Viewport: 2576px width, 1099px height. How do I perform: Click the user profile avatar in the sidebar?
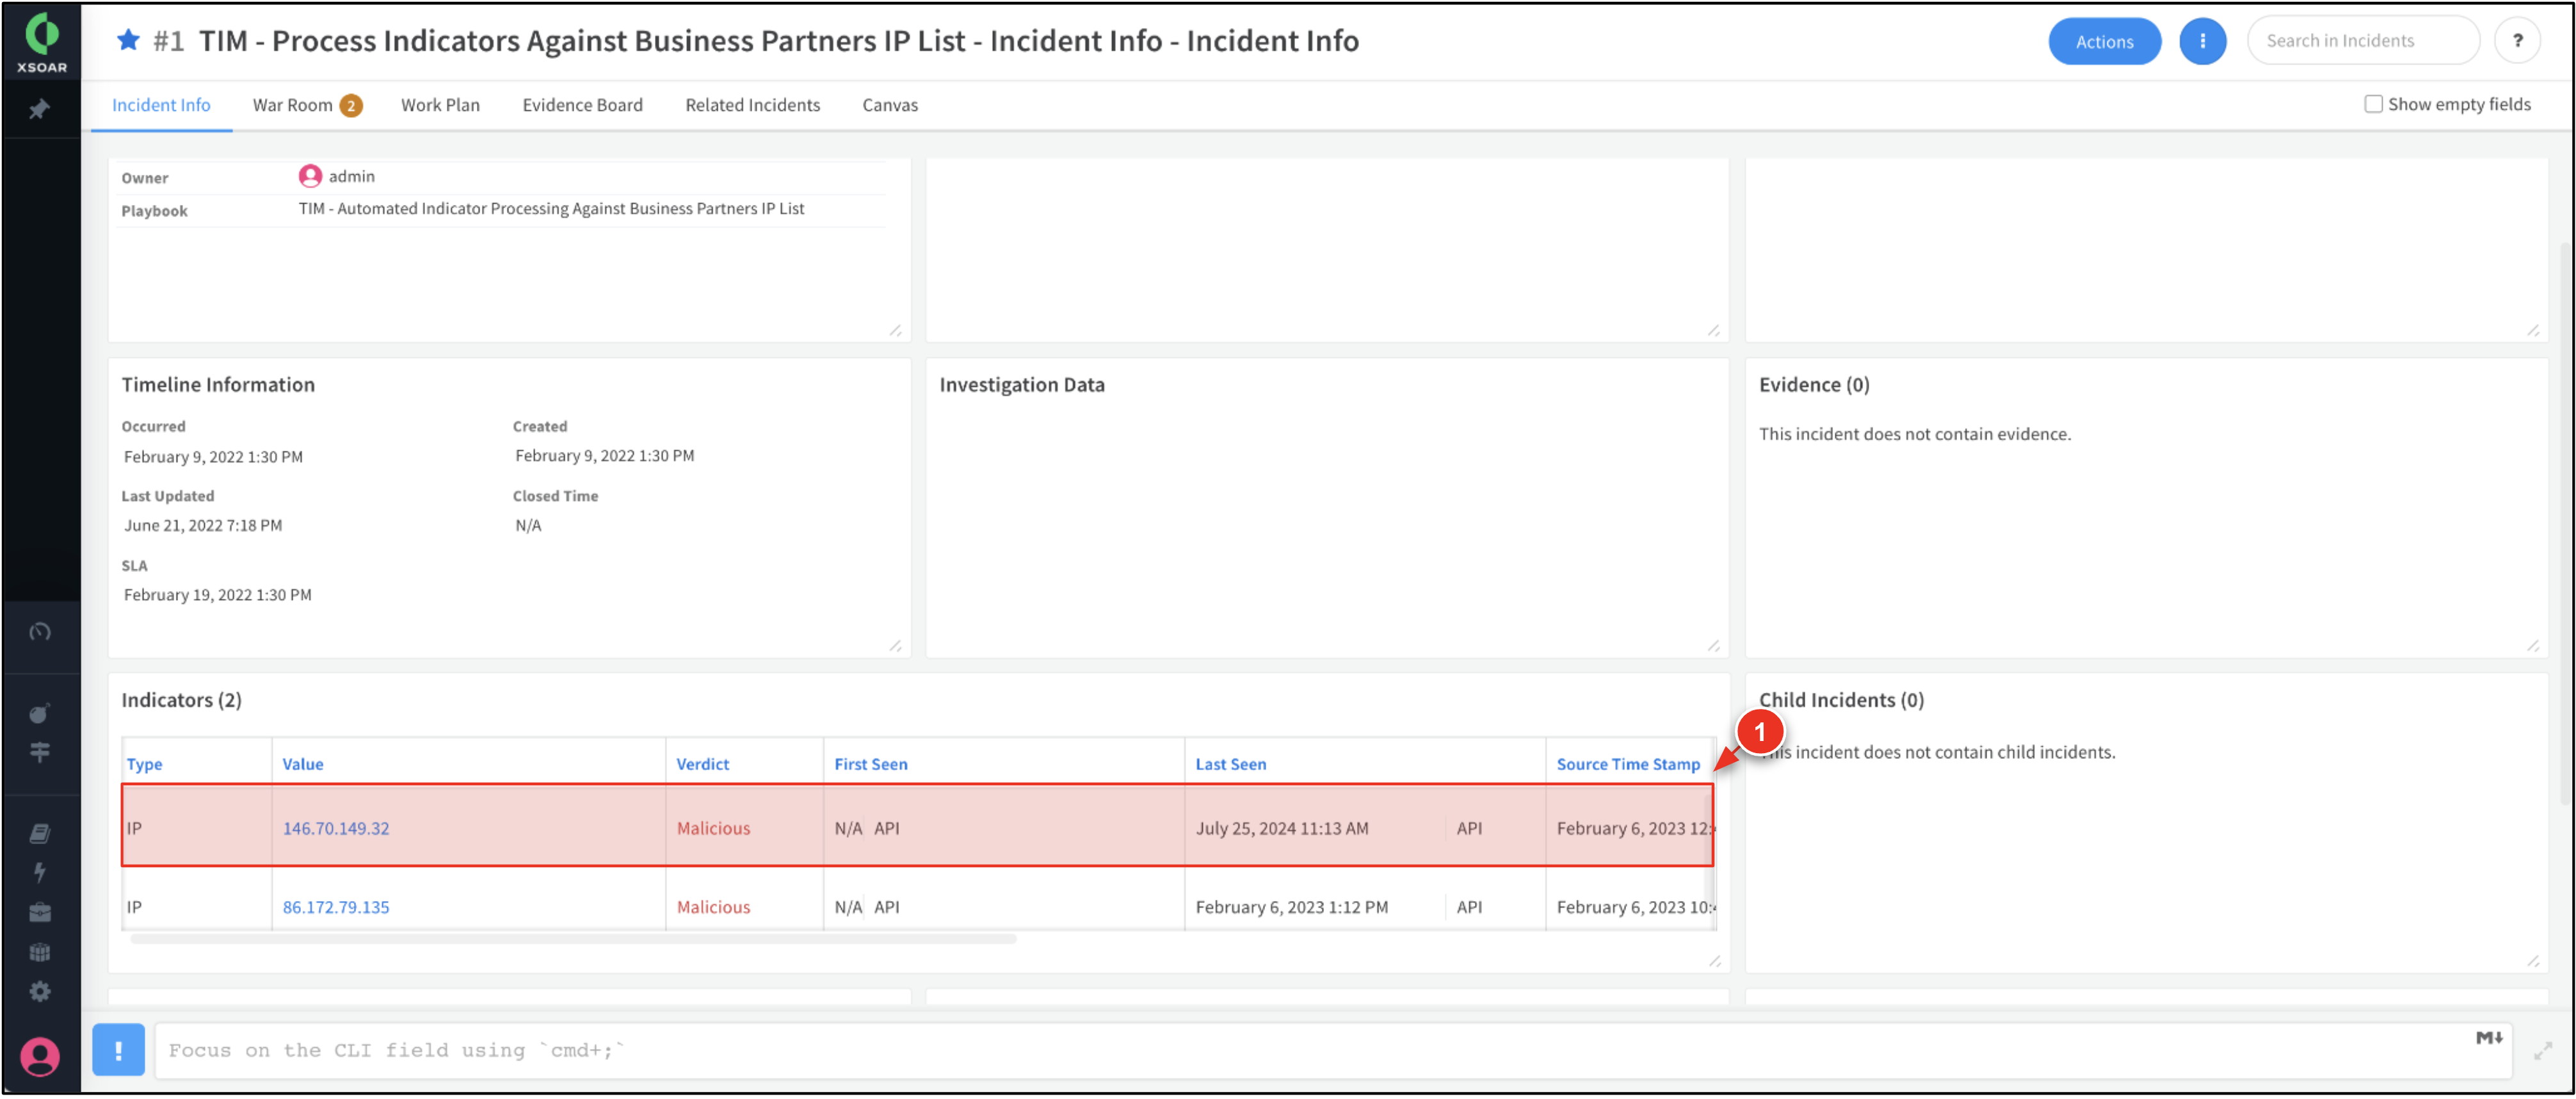coord(40,1057)
